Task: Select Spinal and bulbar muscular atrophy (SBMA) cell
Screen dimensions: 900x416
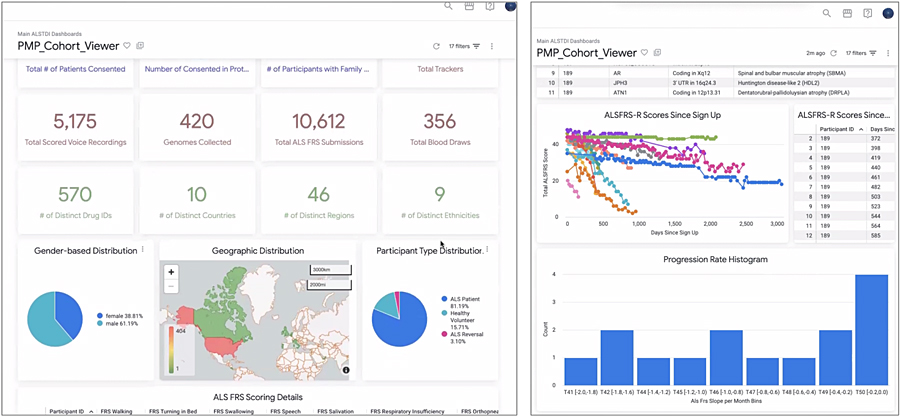Action: [x=793, y=73]
